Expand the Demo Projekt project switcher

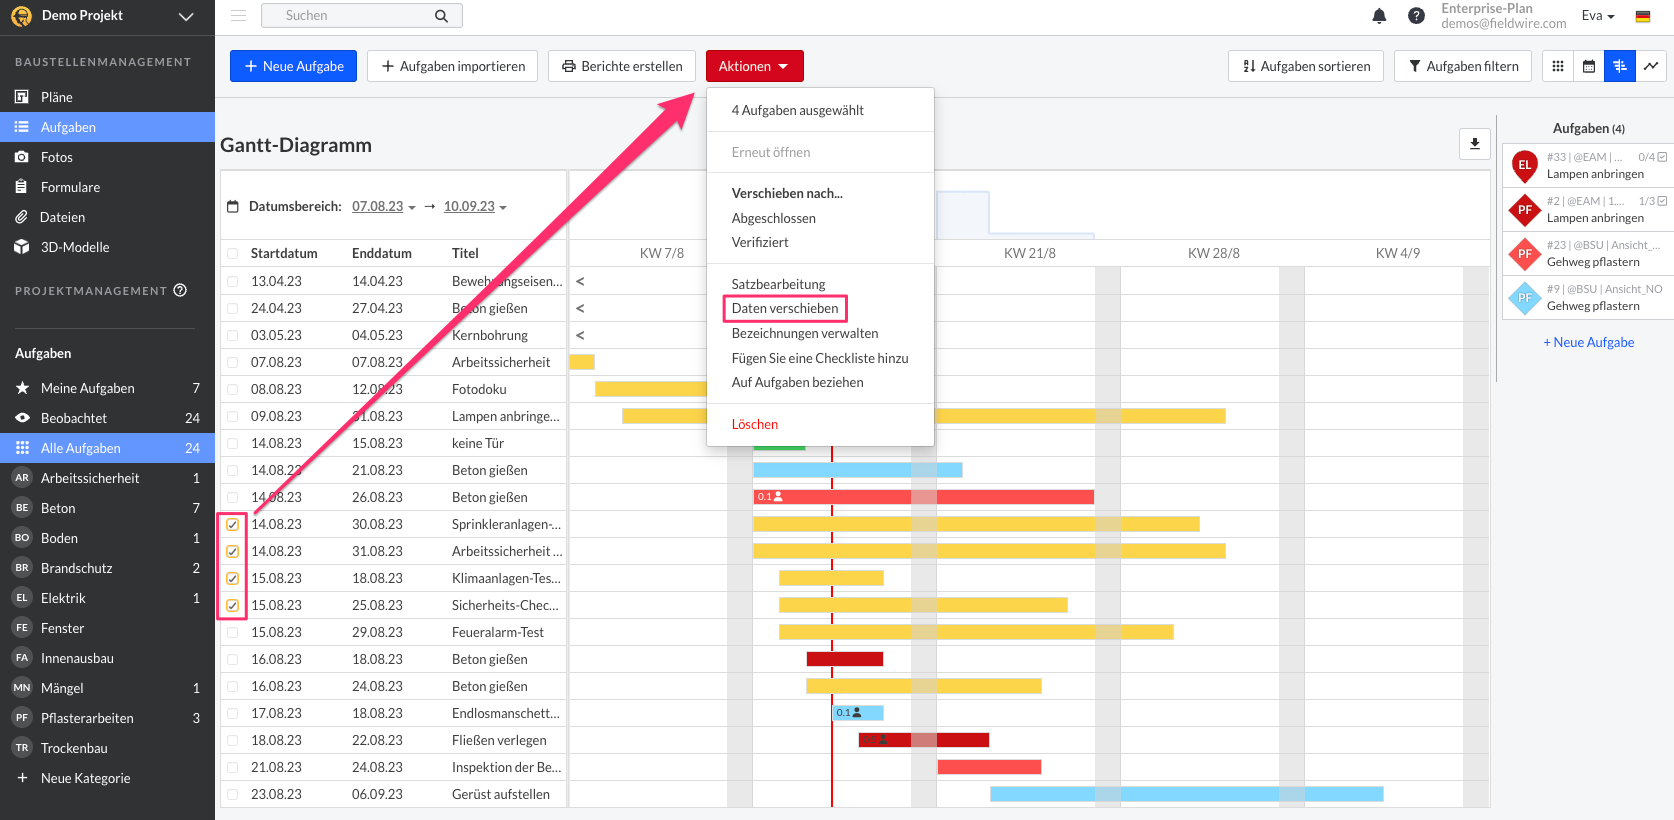point(185,16)
